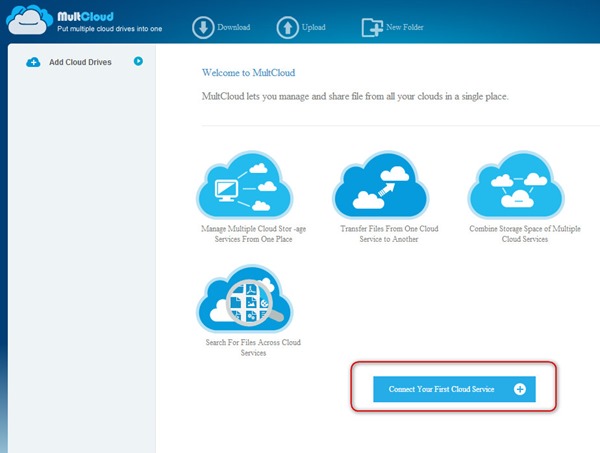The image size is (600, 453).
Task: Select the Manage Multiple Cloud Storage illustration
Action: click(246, 185)
